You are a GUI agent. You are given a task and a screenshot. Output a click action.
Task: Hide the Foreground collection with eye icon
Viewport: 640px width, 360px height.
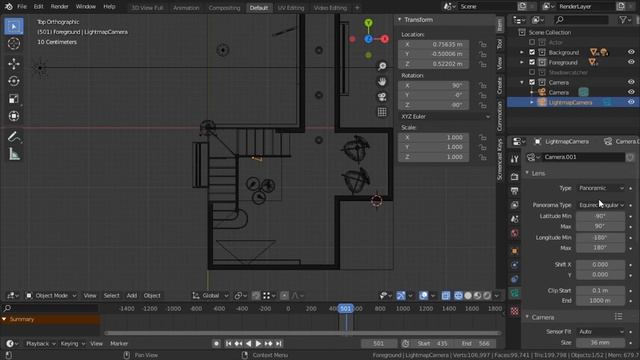click(631, 62)
